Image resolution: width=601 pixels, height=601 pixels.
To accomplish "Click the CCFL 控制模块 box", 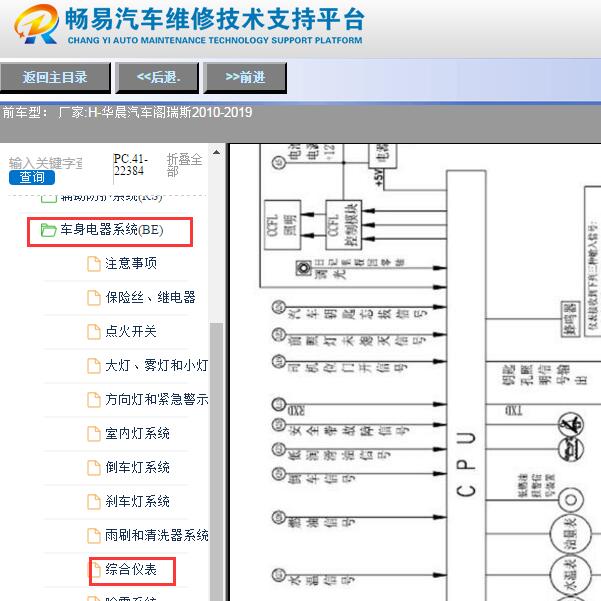I will (343, 225).
